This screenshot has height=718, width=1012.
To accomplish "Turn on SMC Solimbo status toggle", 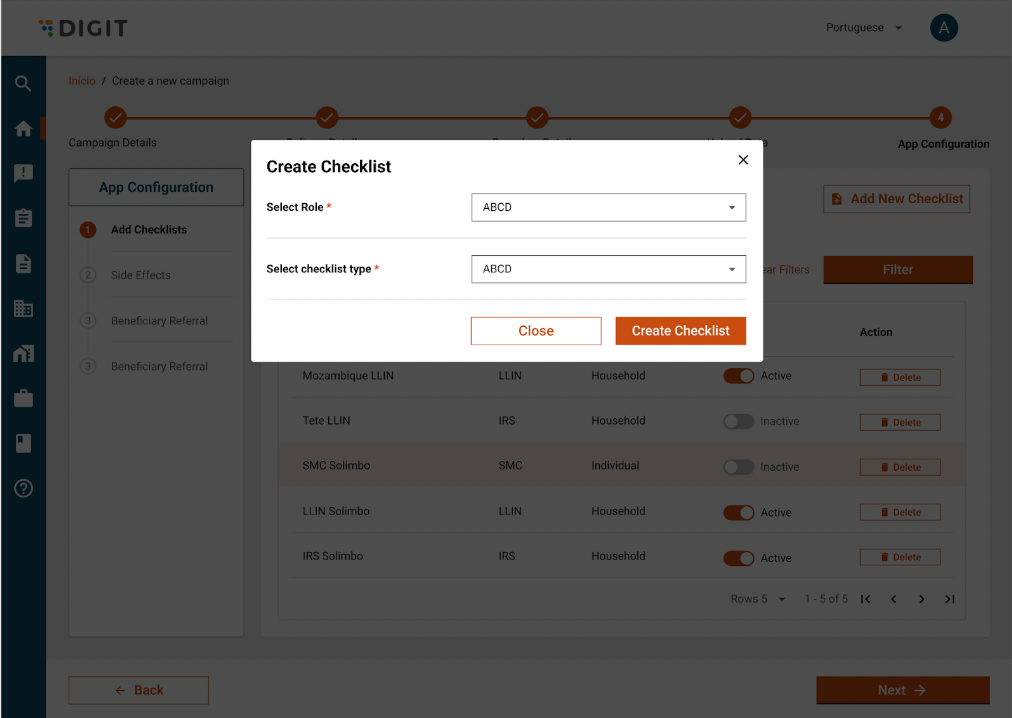I will click(738, 467).
